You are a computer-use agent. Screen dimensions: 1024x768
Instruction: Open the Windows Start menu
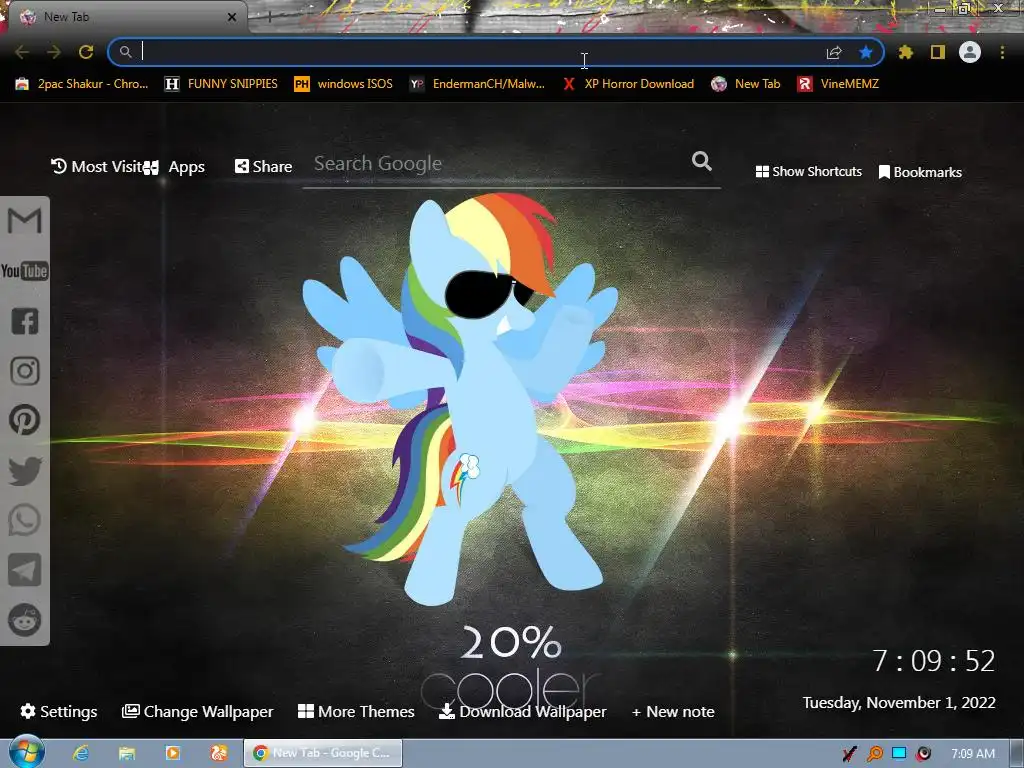tap(26, 753)
